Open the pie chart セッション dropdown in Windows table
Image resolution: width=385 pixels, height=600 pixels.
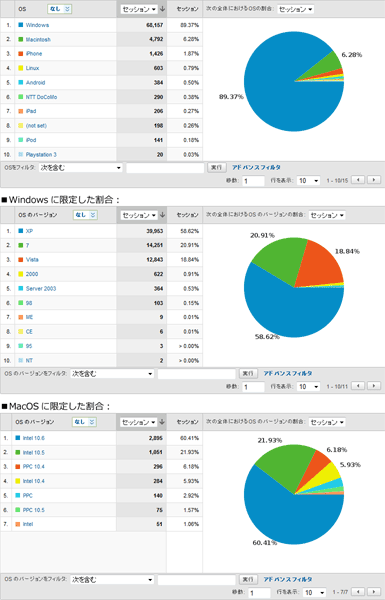coord(327,215)
